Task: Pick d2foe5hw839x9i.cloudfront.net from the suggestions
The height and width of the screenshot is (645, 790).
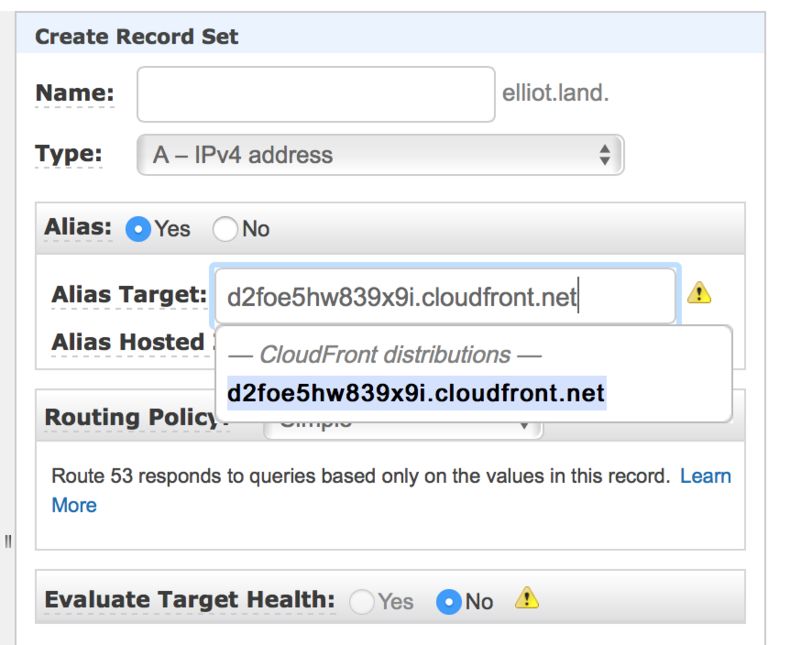Action: point(416,393)
